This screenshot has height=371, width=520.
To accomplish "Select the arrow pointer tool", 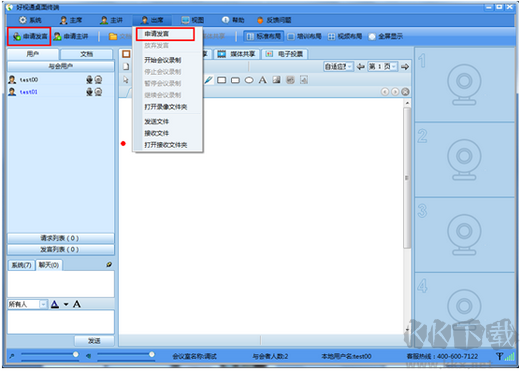I will (x=126, y=80).
